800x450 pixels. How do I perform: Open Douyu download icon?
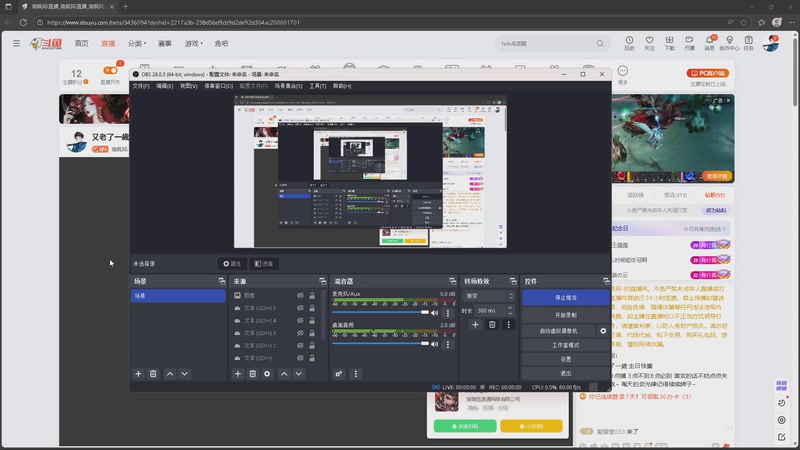pos(669,43)
